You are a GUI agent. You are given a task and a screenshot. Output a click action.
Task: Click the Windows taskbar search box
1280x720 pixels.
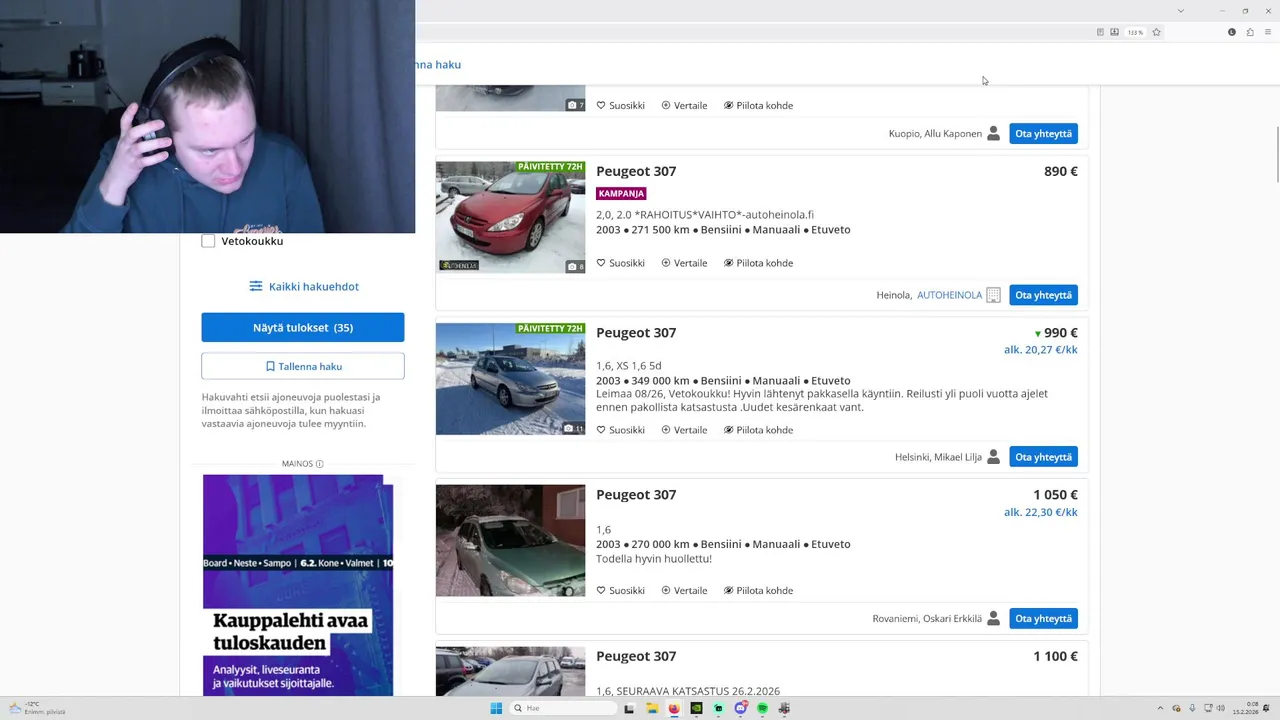pos(562,708)
